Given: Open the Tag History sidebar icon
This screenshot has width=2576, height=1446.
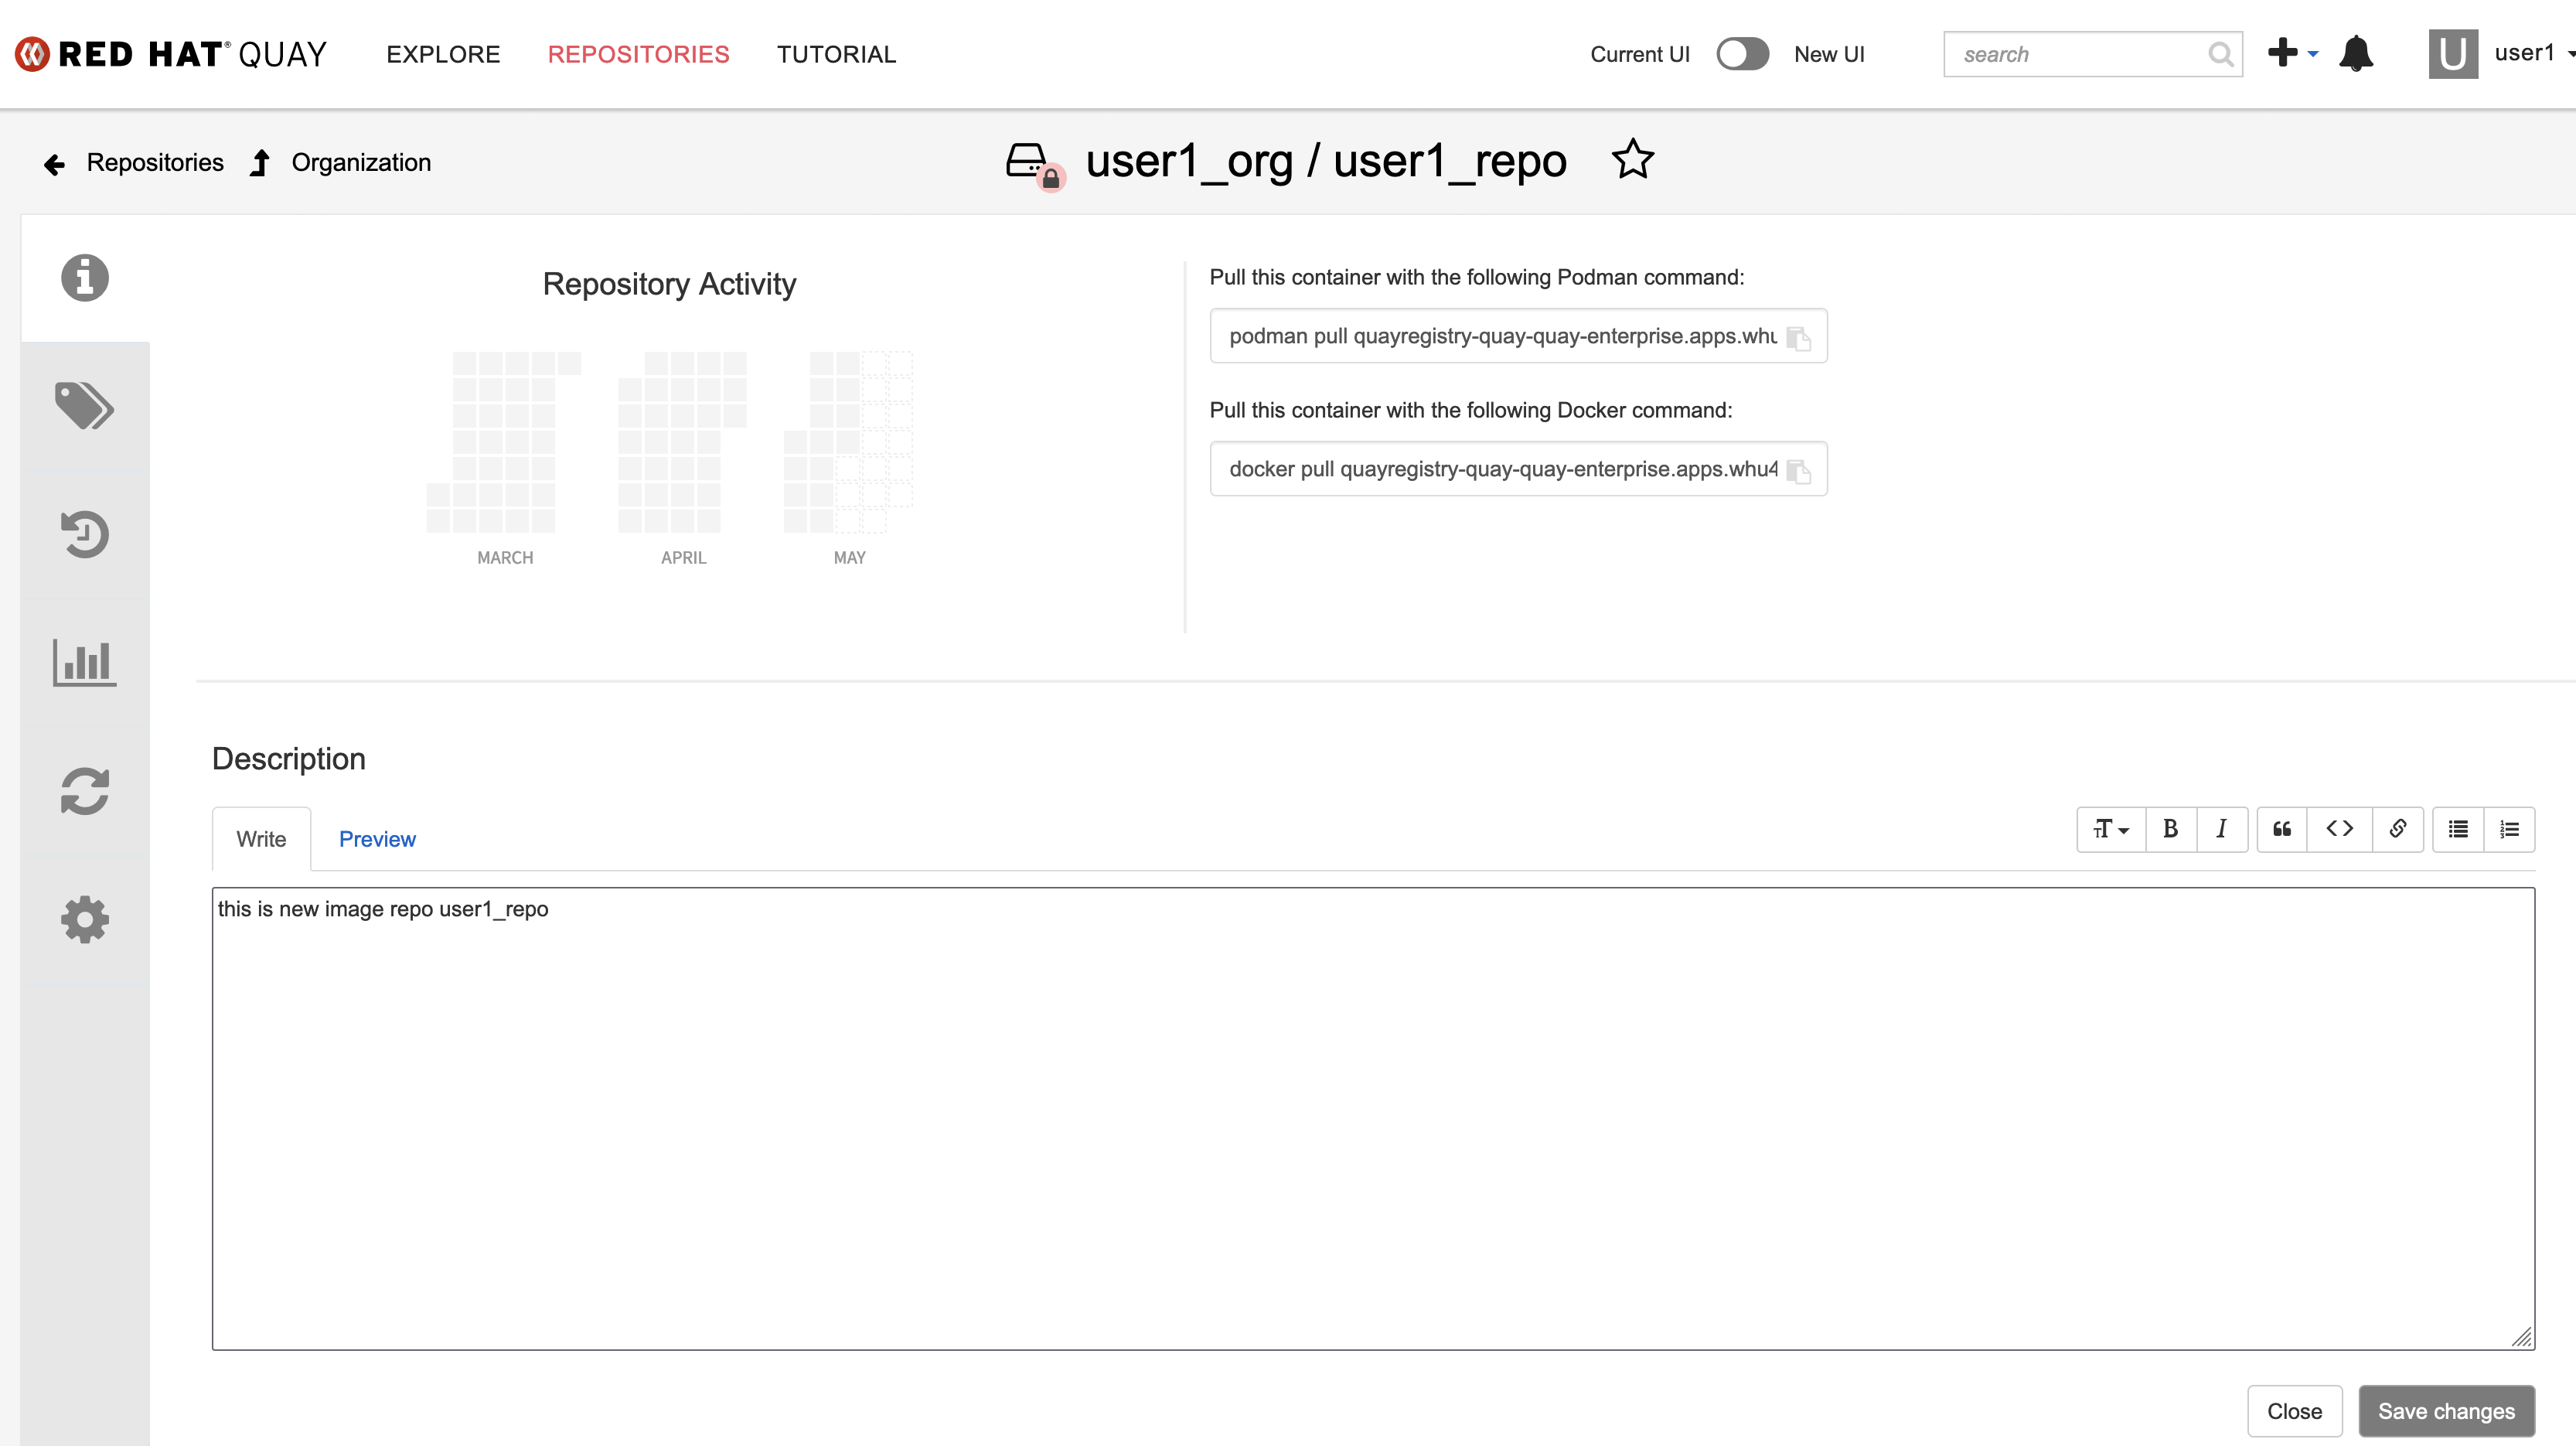Looking at the screenshot, I should tap(84, 534).
